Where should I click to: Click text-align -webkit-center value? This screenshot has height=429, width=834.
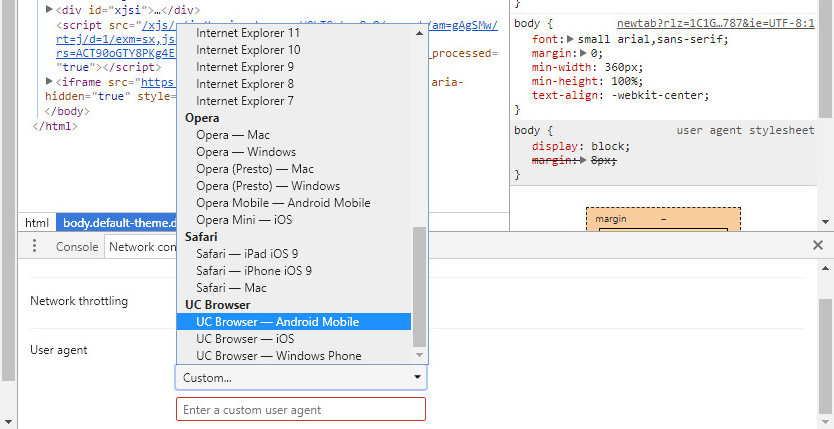[x=656, y=96]
